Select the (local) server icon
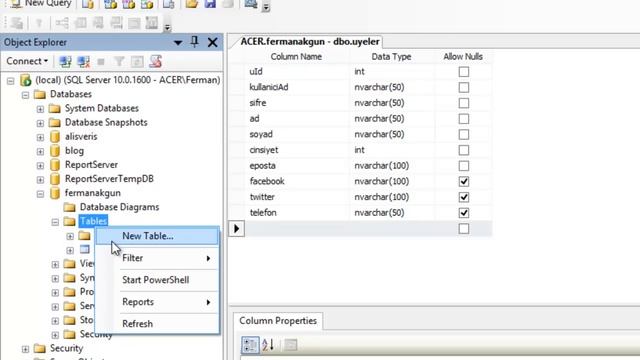Viewport: 640px width, 360px height. [x=25, y=80]
